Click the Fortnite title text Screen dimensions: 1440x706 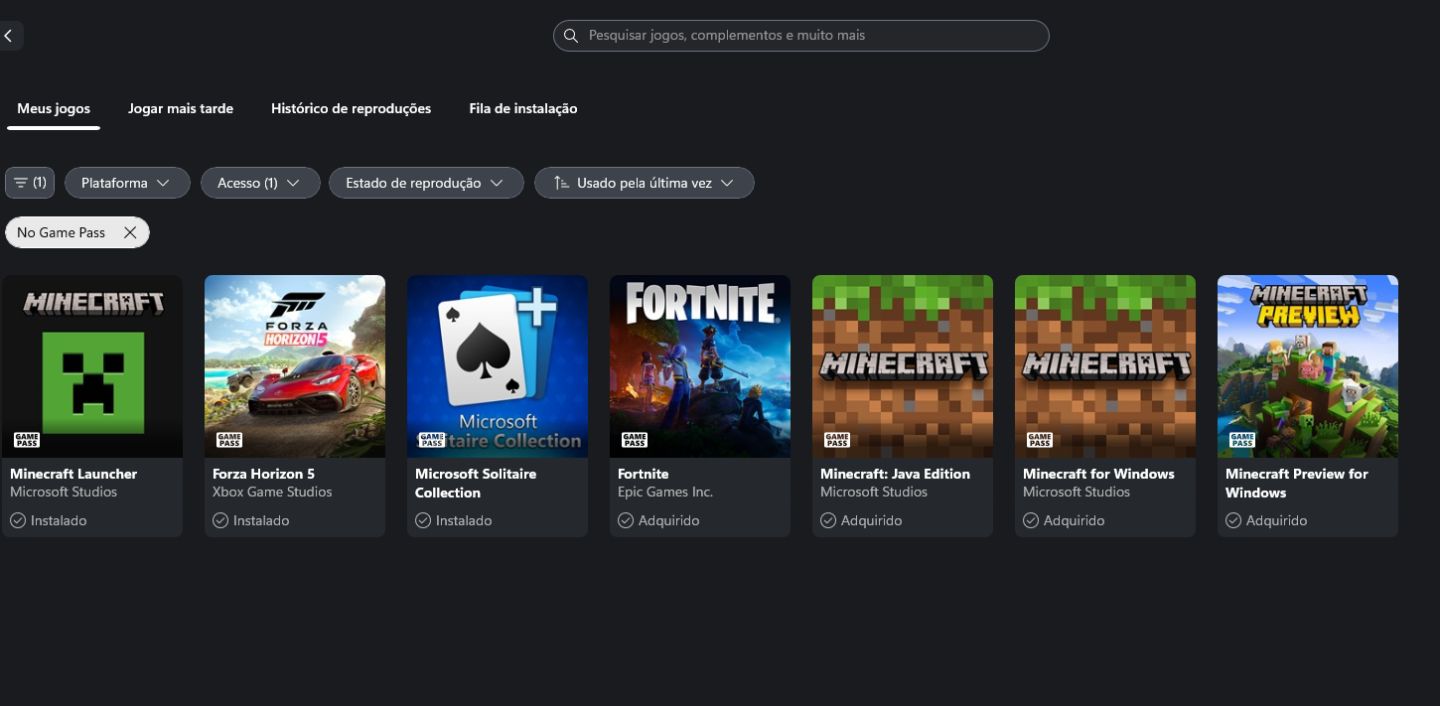(x=643, y=474)
